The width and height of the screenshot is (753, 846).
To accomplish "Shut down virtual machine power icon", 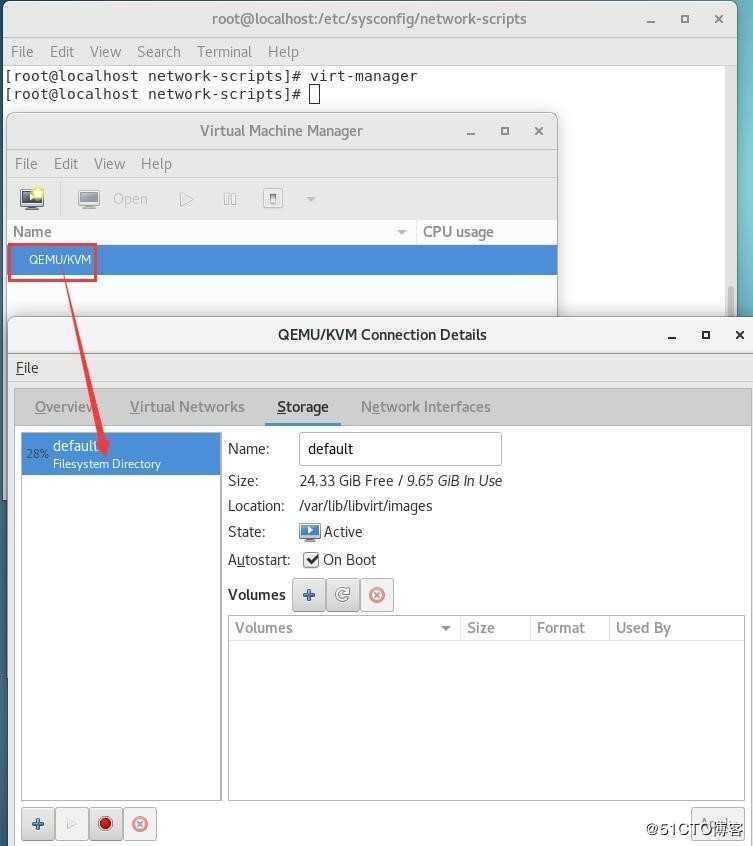I will [273, 199].
